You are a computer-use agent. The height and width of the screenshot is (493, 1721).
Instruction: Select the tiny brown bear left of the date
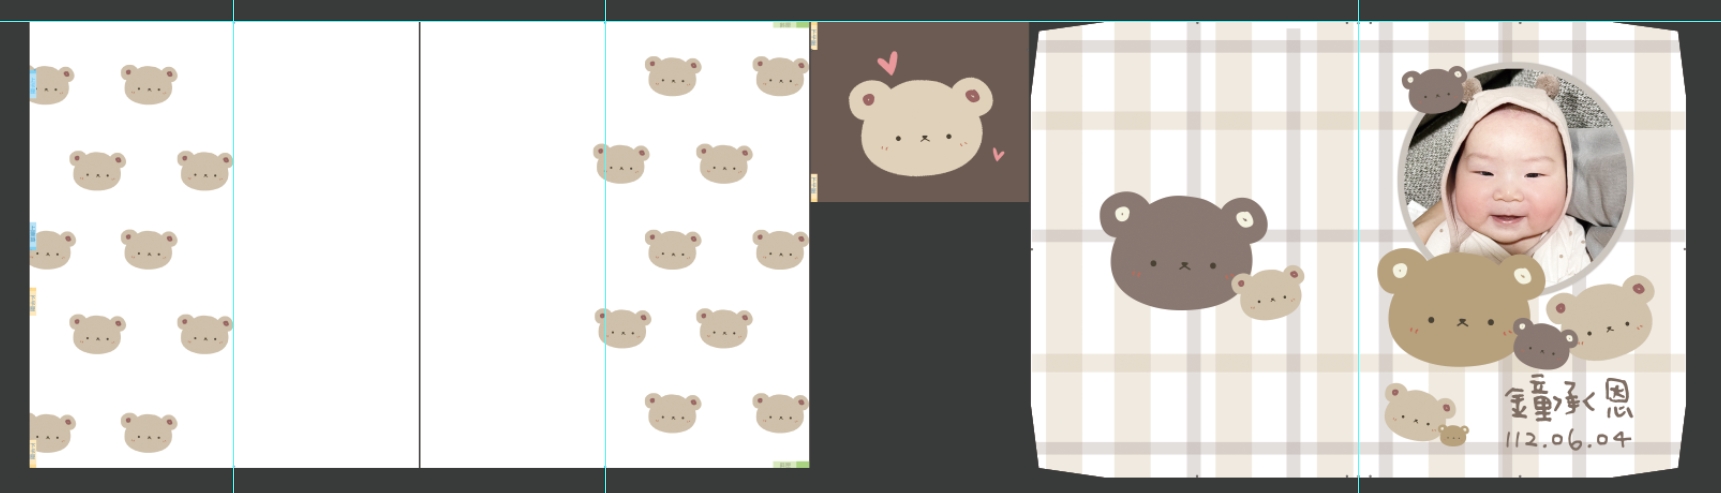[1453, 435]
